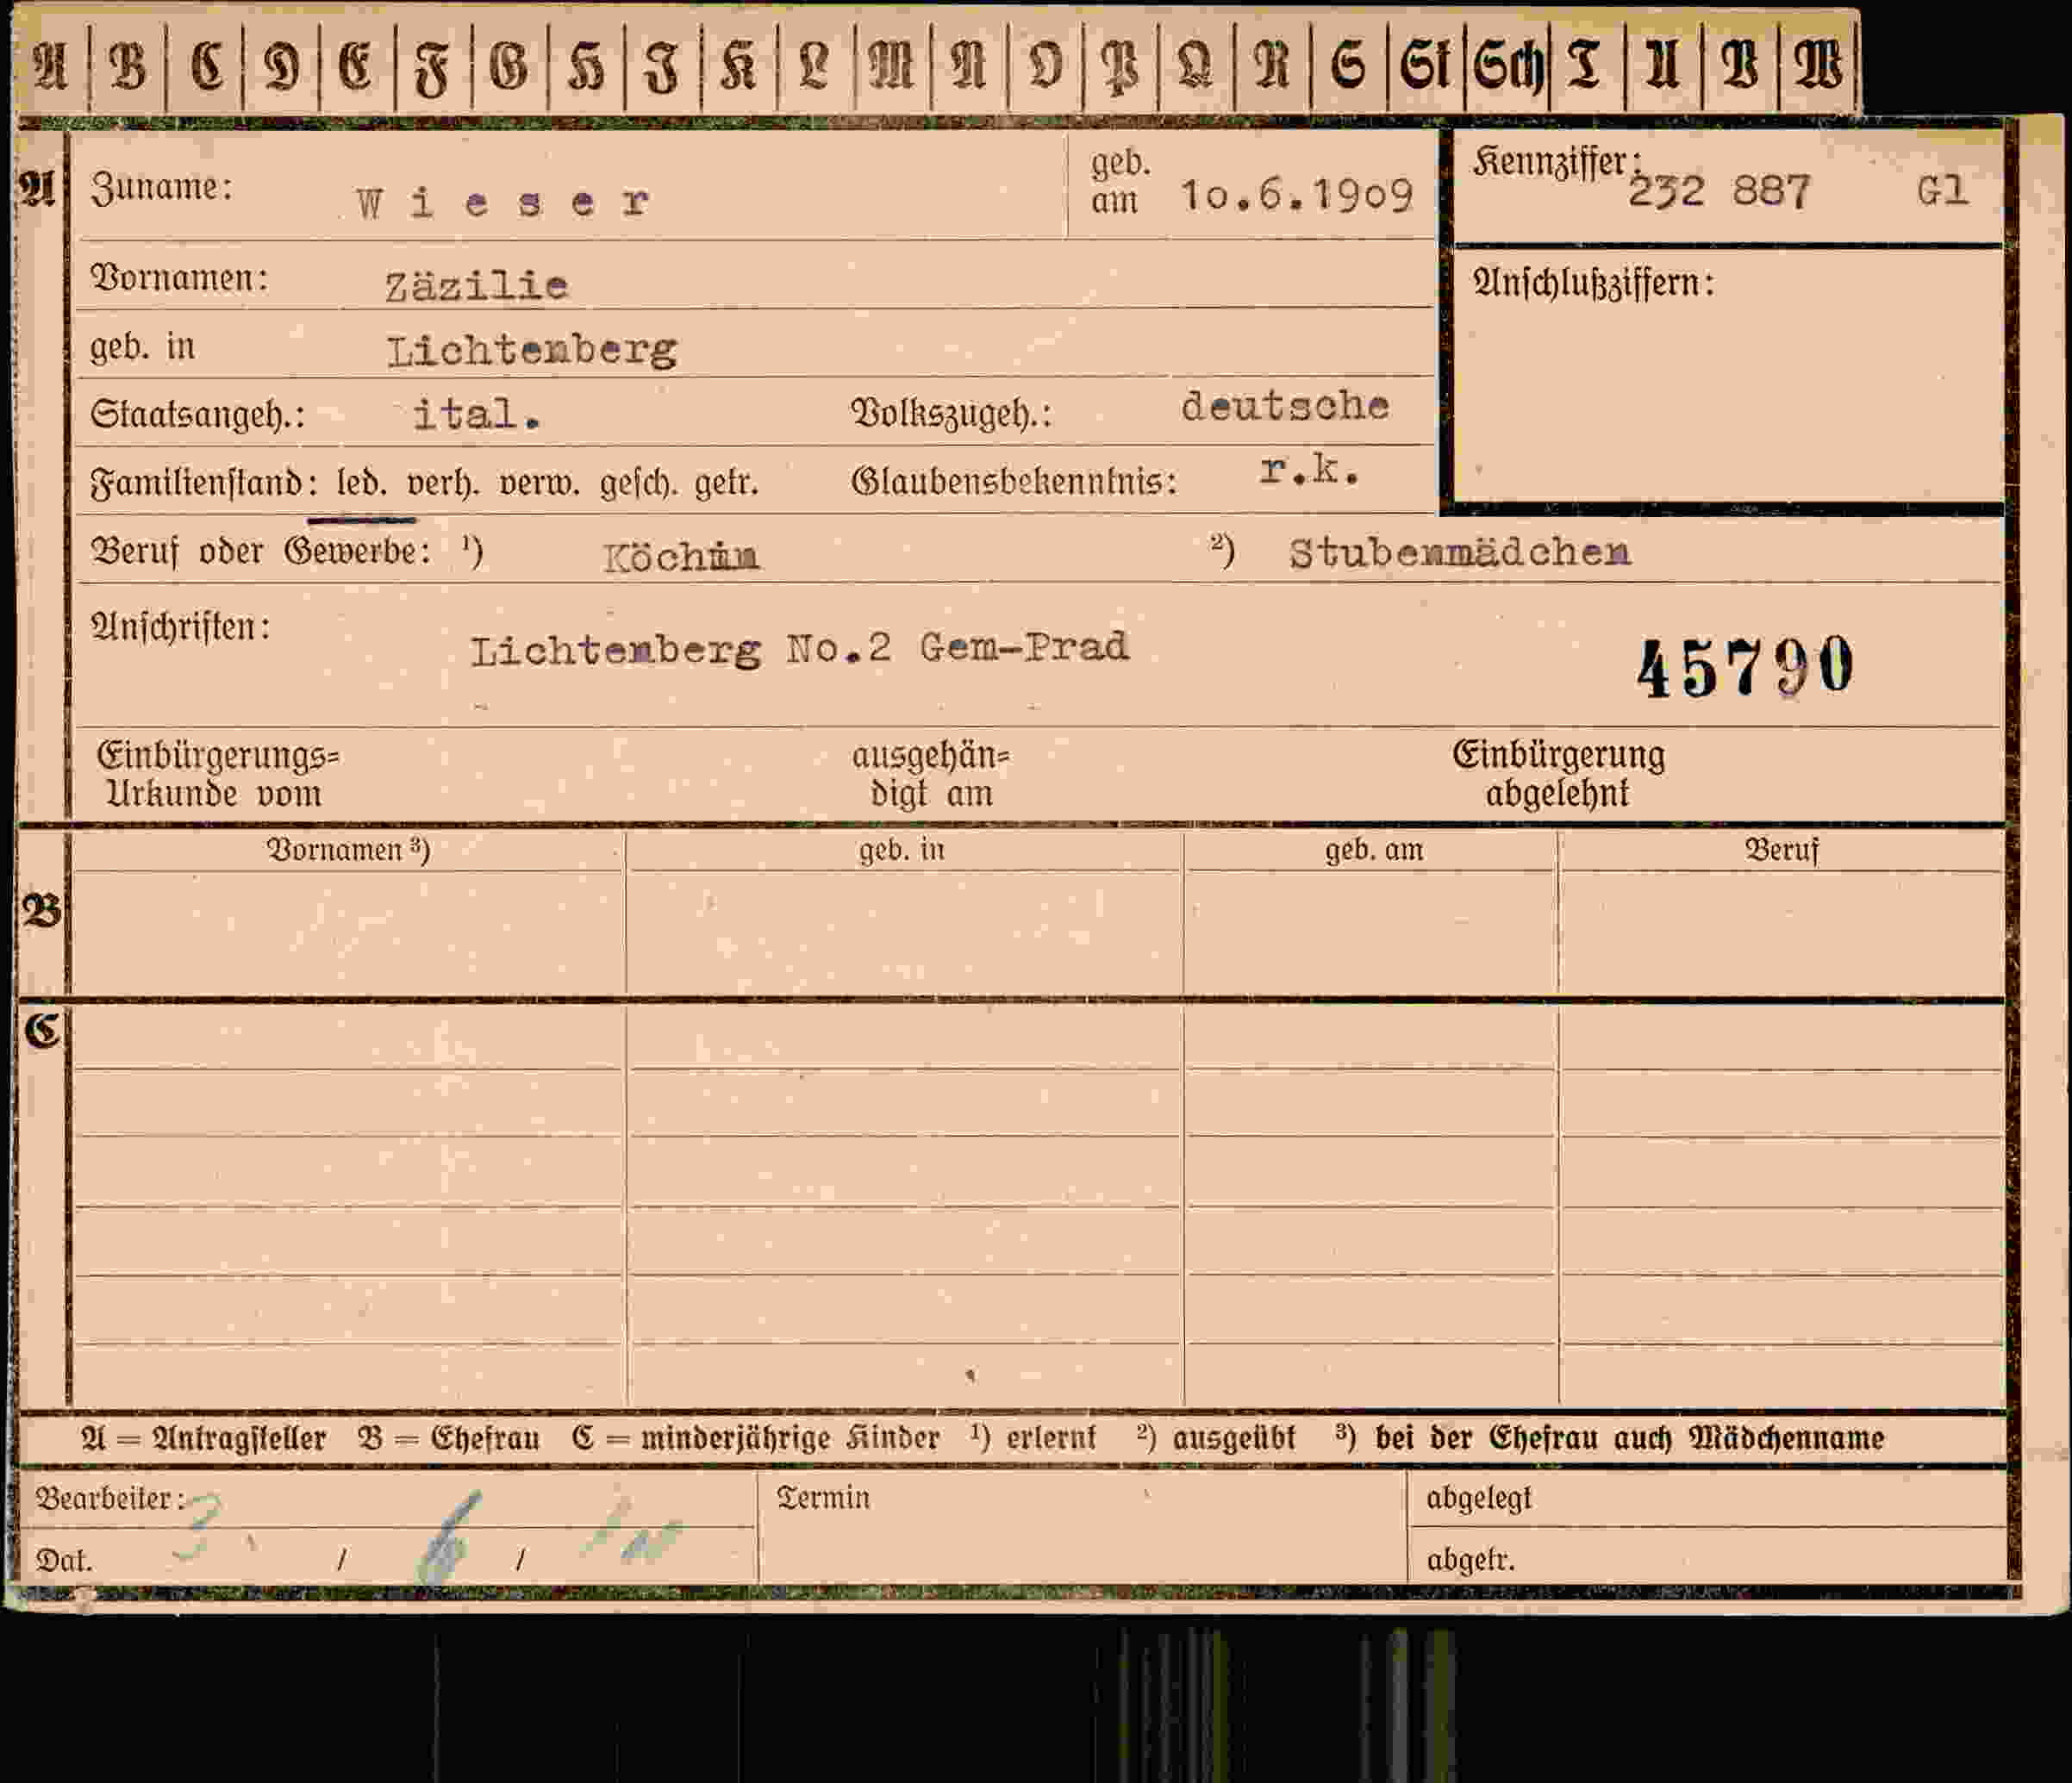
Task: Click the "Volkszugeh.:" label
Action: coord(952,412)
